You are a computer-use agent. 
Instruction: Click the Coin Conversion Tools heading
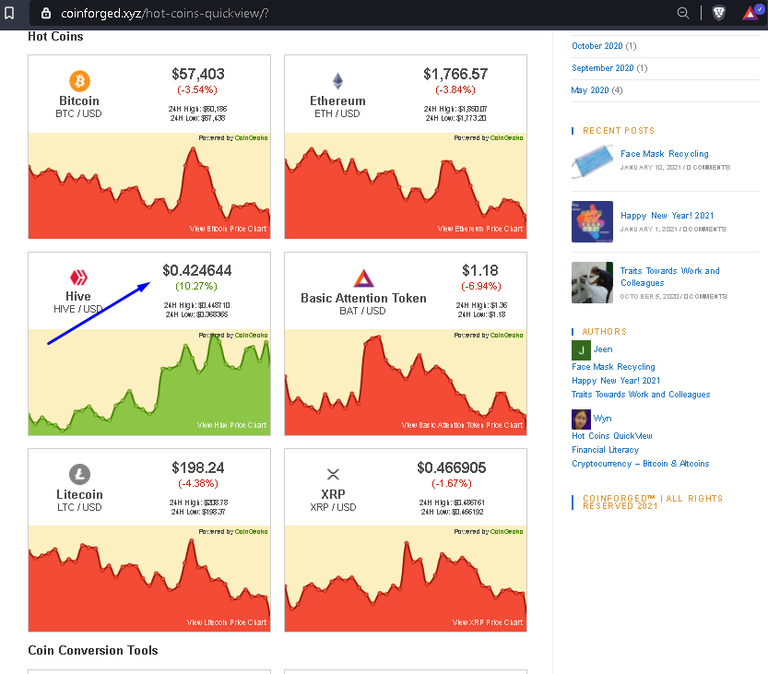click(x=93, y=650)
